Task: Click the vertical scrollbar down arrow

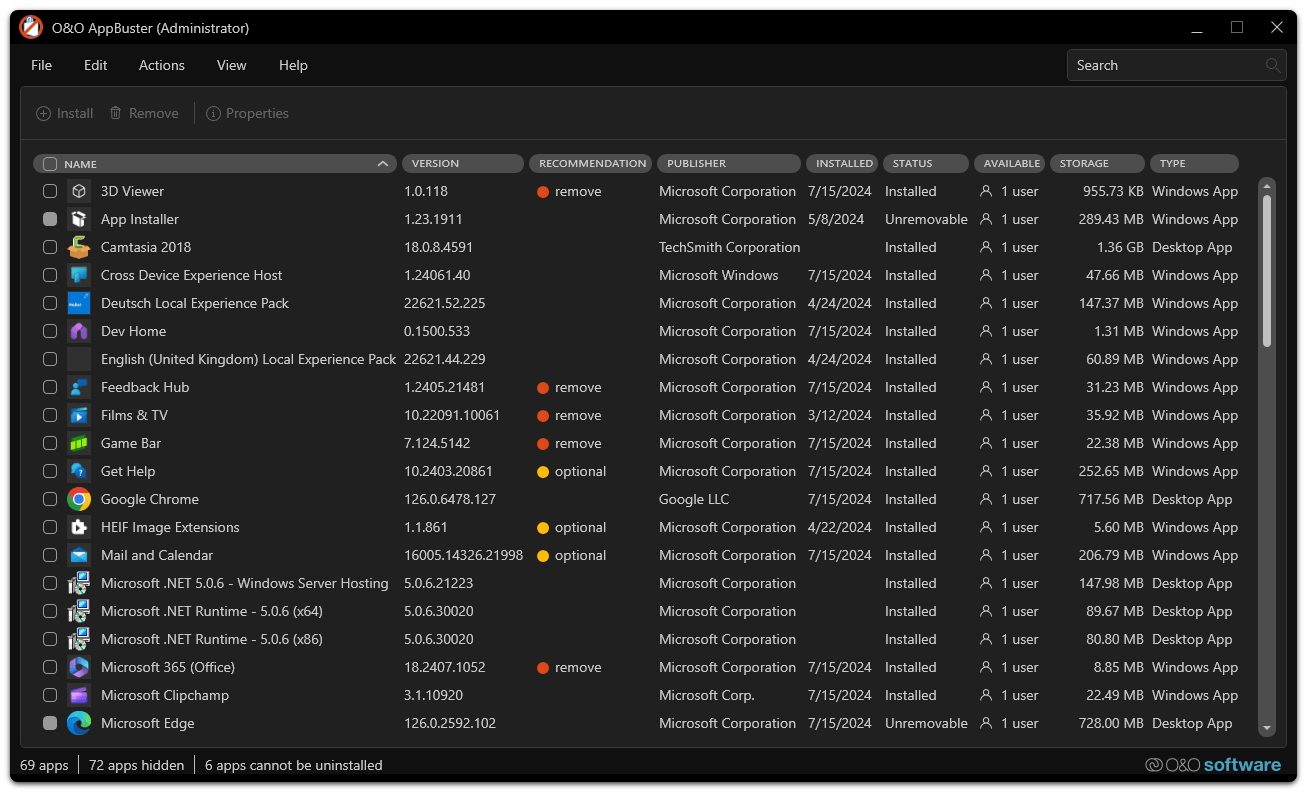Action: (x=1267, y=729)
